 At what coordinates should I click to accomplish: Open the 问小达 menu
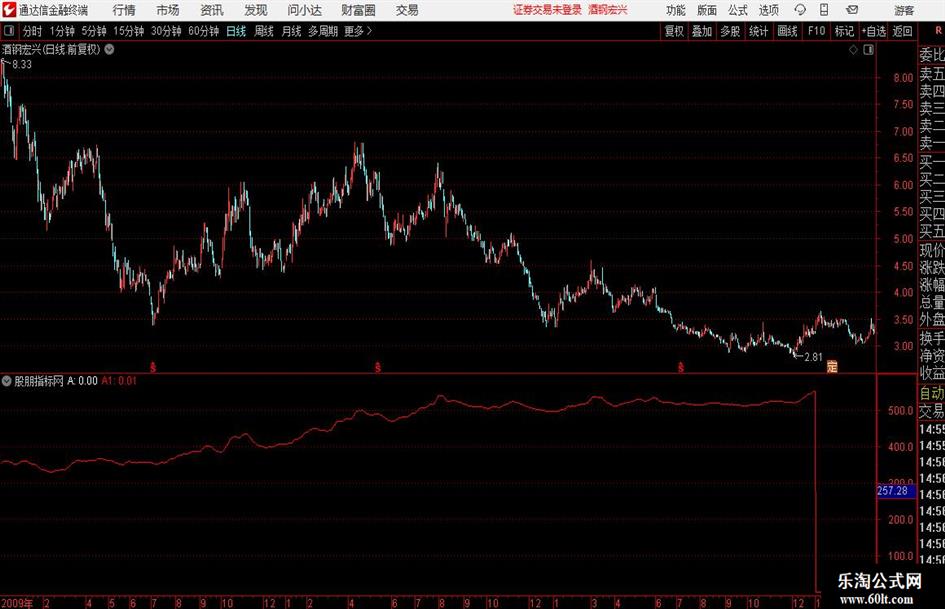pyautogui.click(x=304, y=10)
